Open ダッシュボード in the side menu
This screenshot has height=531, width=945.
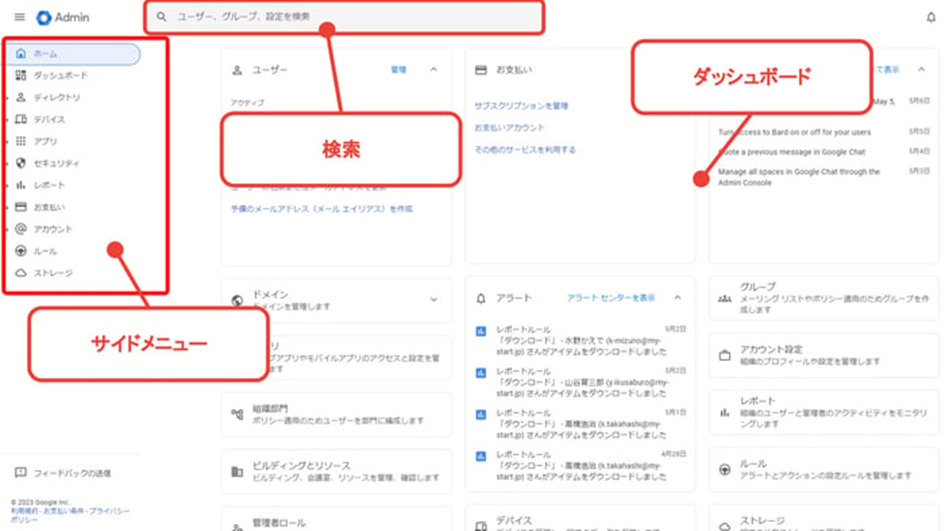pyautogui.click(x=60, y=76)
